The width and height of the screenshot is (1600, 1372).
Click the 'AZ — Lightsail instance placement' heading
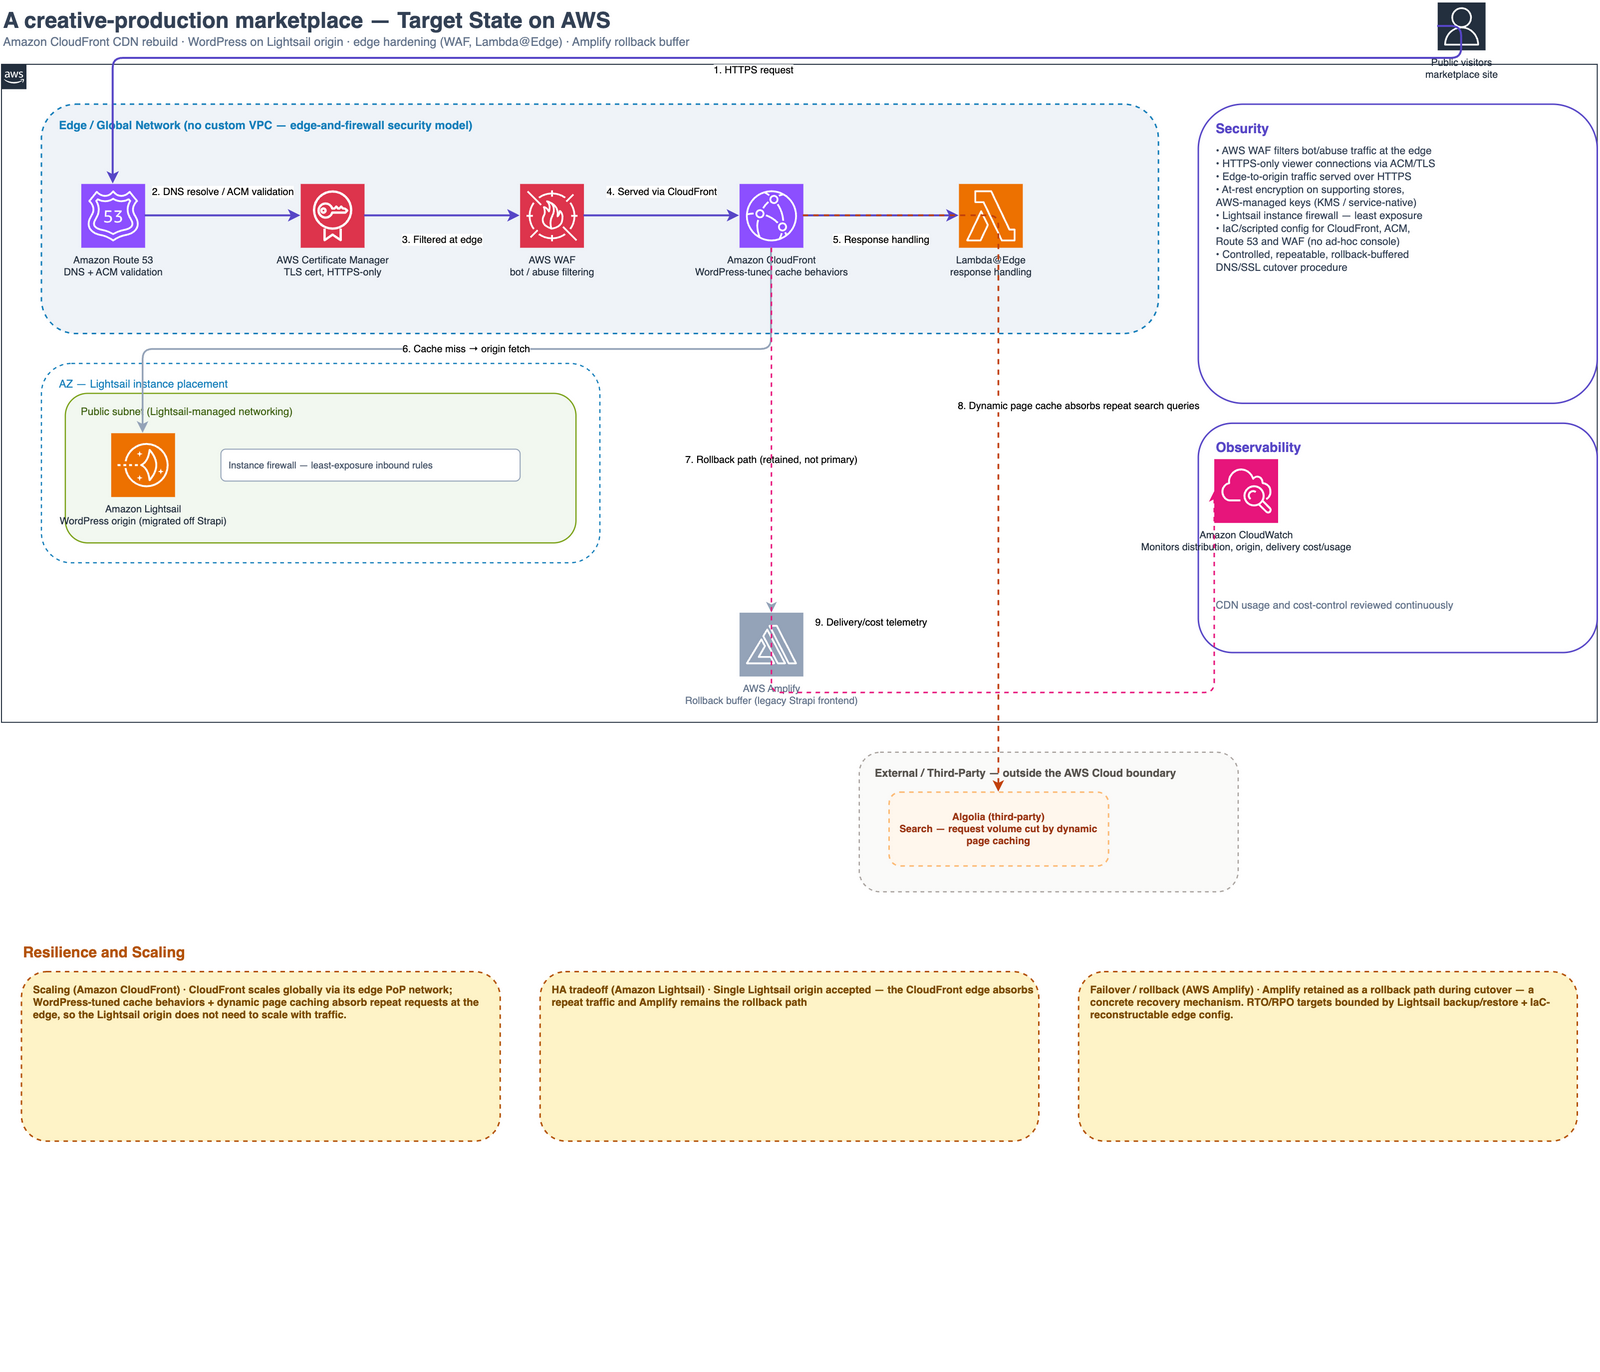pyautogui.click(x=143, y=384)
